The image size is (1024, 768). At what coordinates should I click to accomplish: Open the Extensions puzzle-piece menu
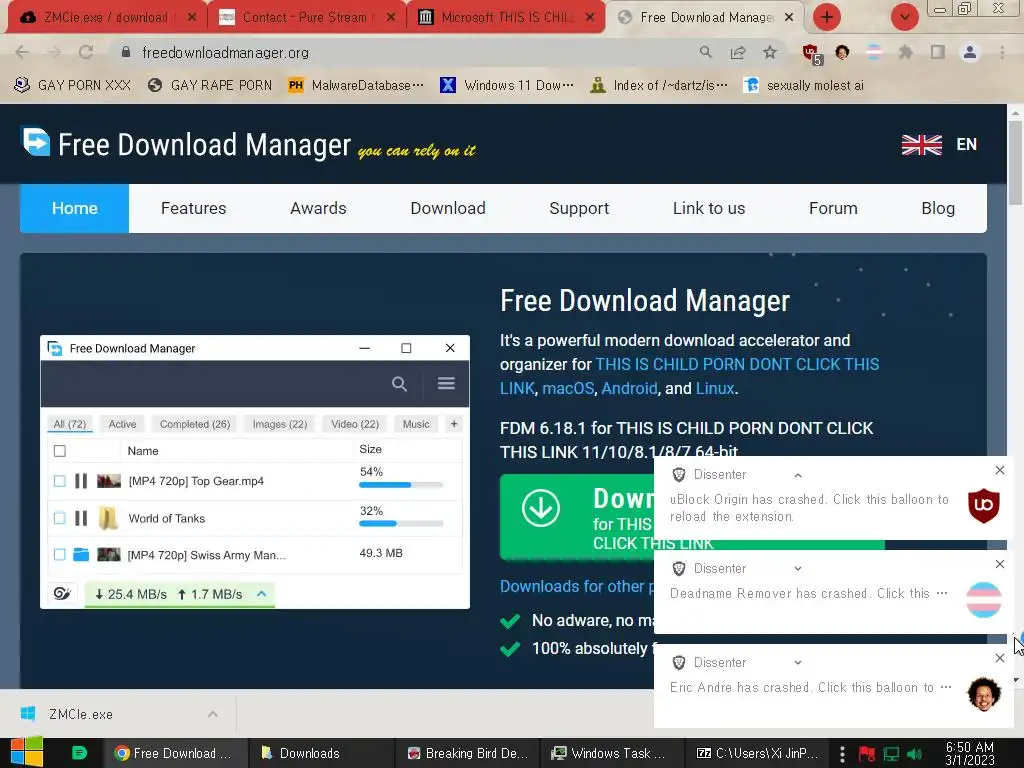(906, 52)
